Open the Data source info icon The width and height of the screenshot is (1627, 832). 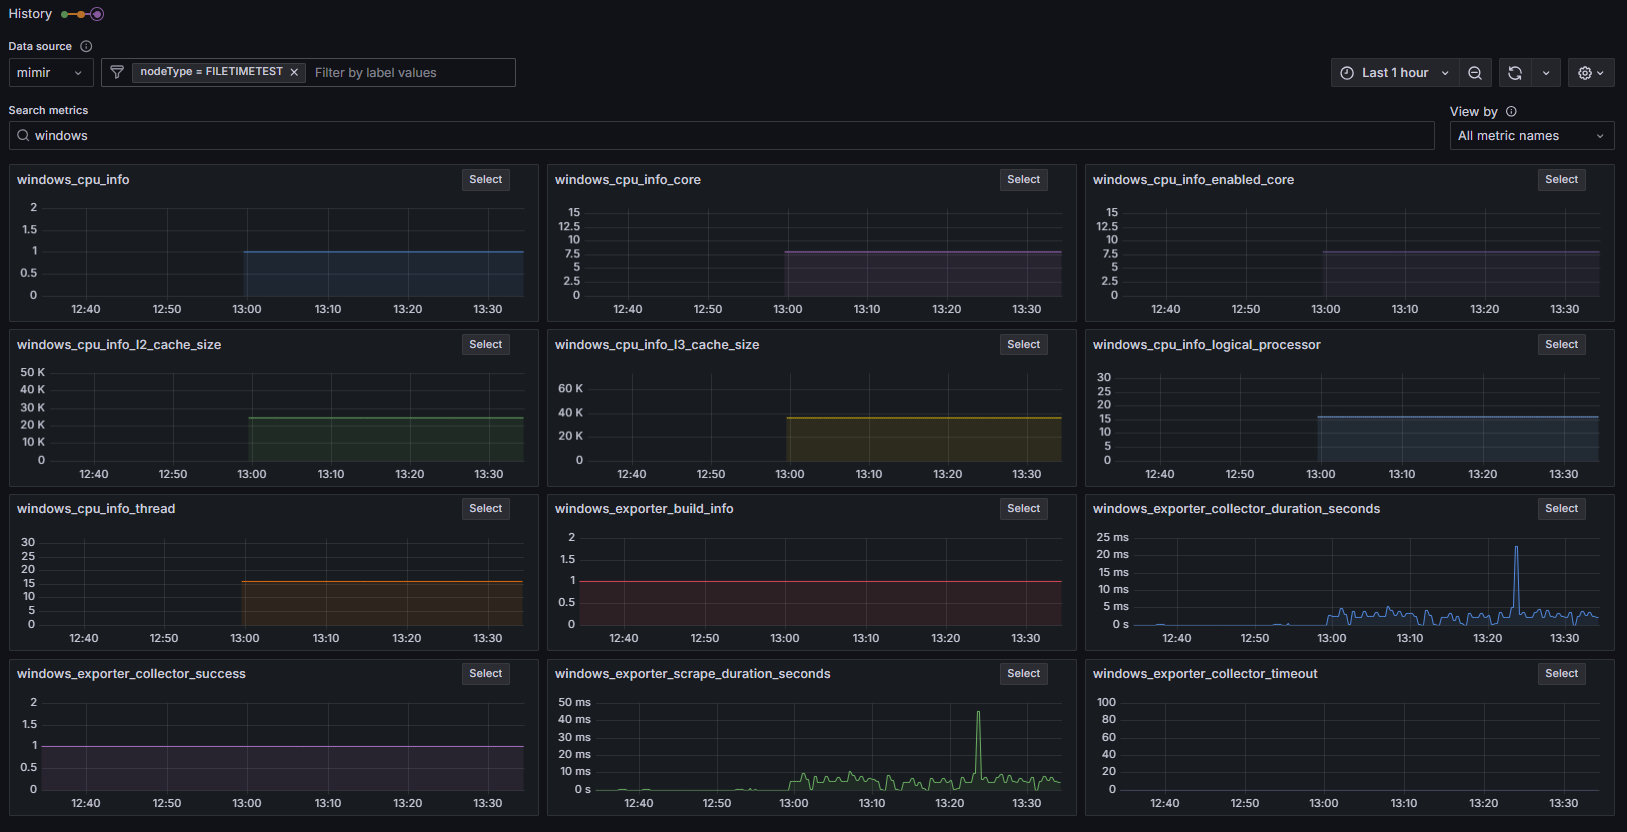pyautogui.click(x=86, y=46)
